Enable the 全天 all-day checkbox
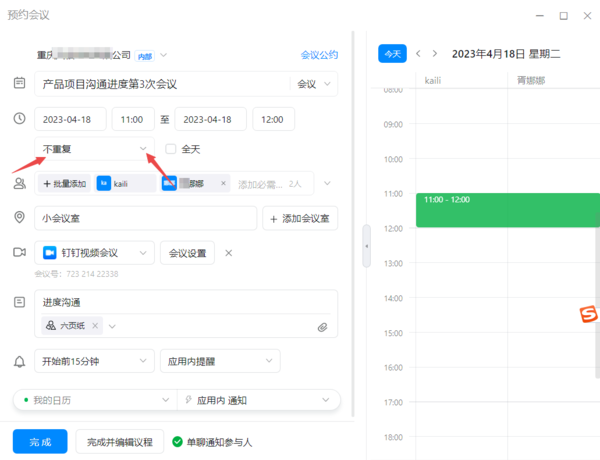 (171, 149)
